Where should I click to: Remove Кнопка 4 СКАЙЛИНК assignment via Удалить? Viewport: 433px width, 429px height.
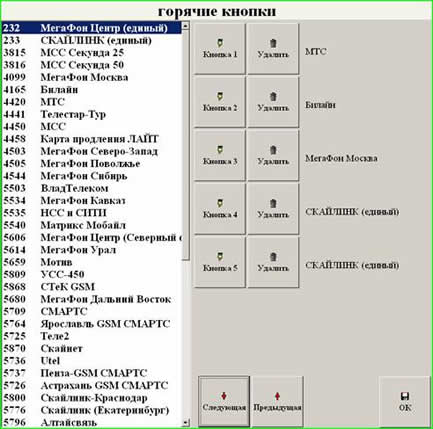click(273, 209)
